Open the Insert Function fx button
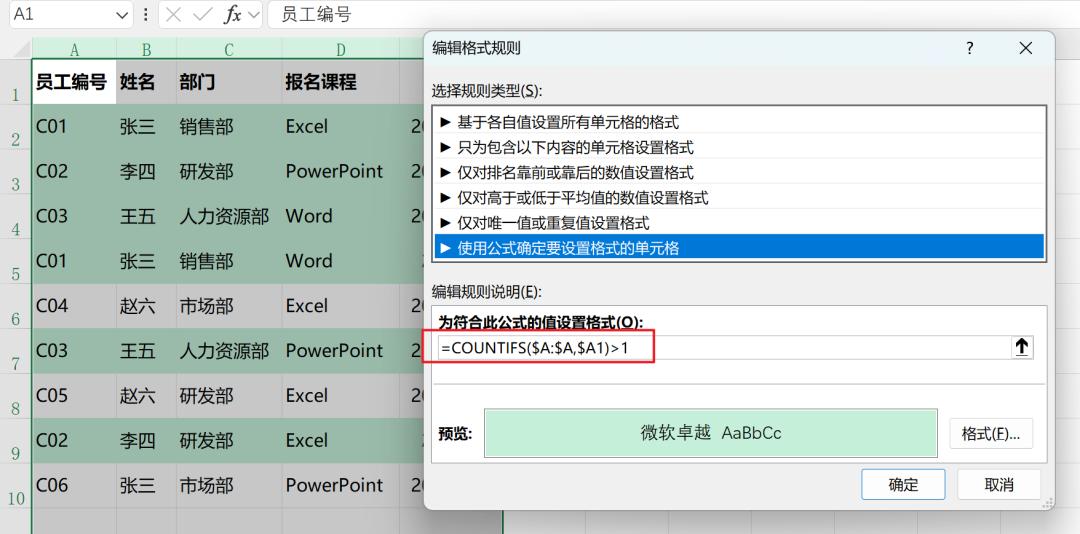1080x534 pixels. click(232, 14)
